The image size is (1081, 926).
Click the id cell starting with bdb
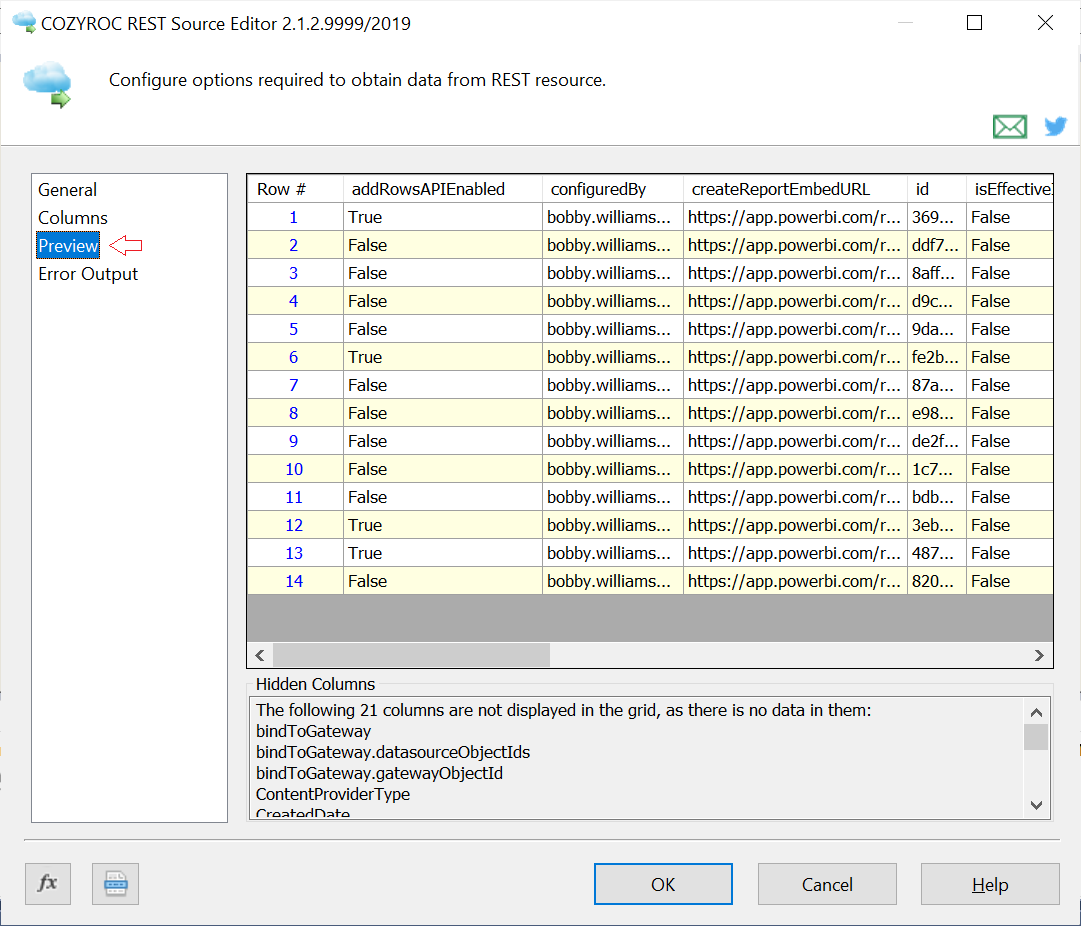[936, 497]
